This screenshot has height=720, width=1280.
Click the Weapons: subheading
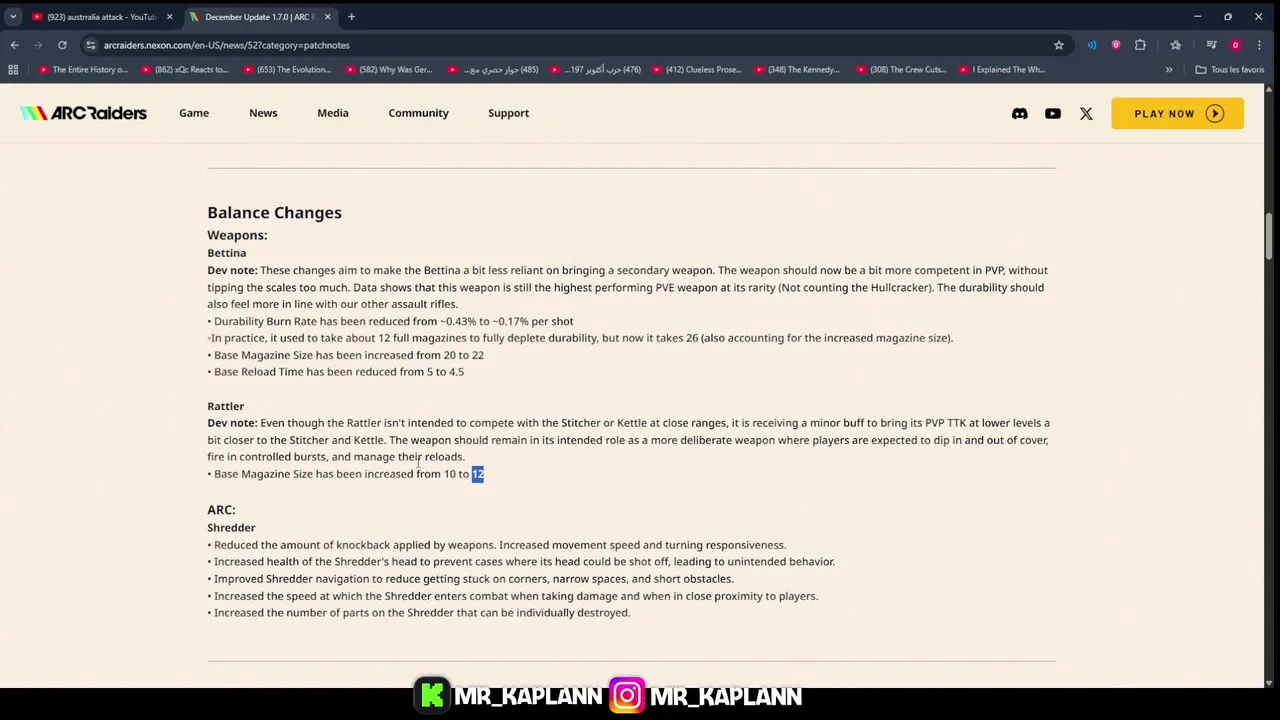pos(237,235)
